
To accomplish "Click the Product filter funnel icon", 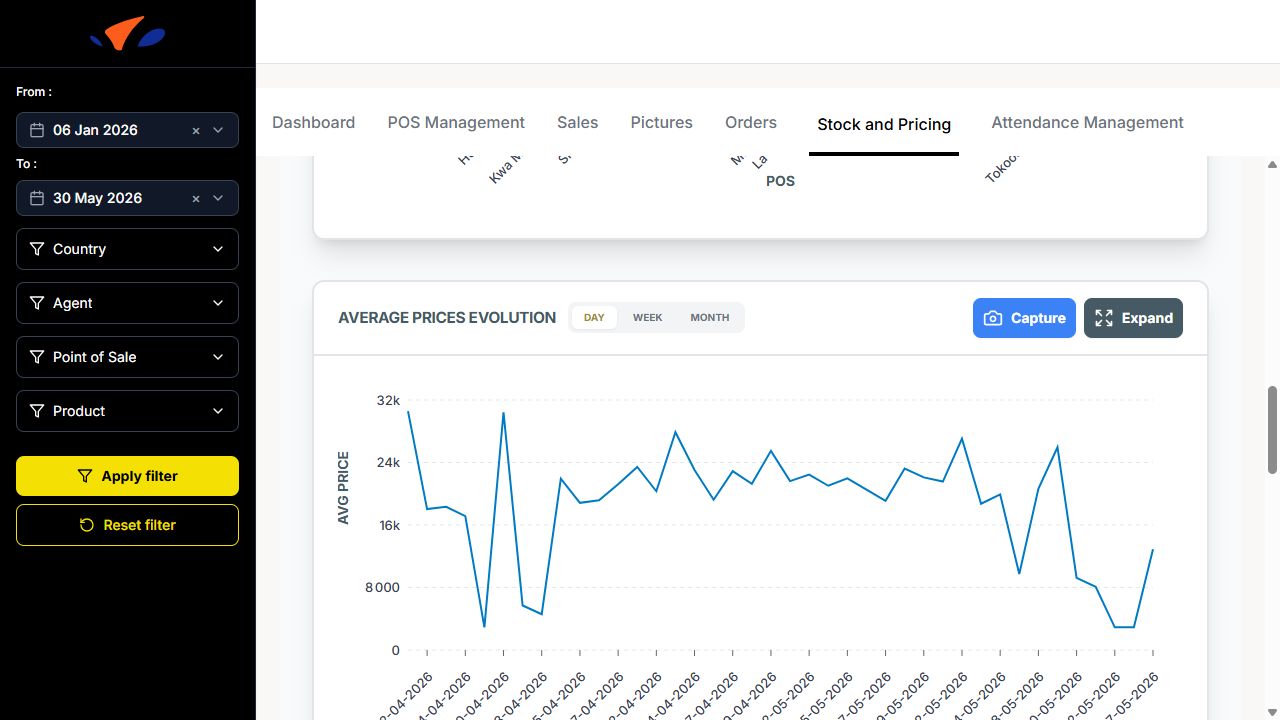I will coord(37,411).
